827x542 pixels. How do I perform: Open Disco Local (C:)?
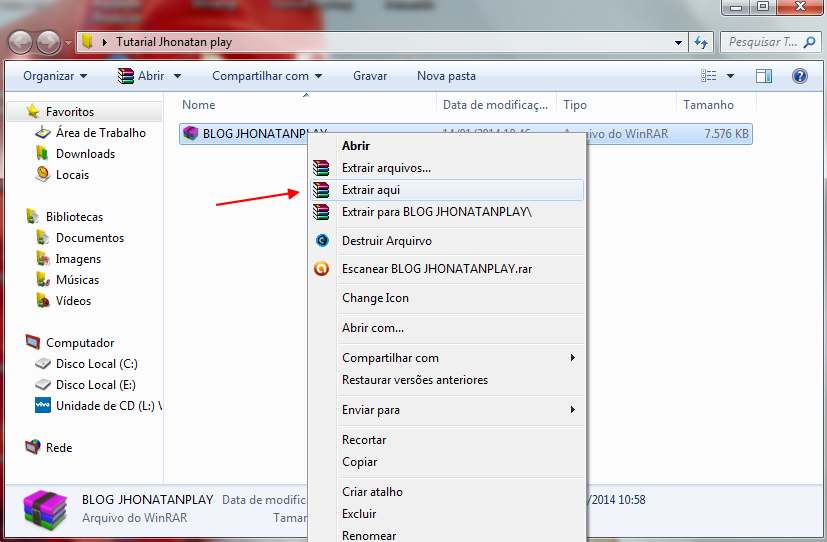[x=97, y=364]
